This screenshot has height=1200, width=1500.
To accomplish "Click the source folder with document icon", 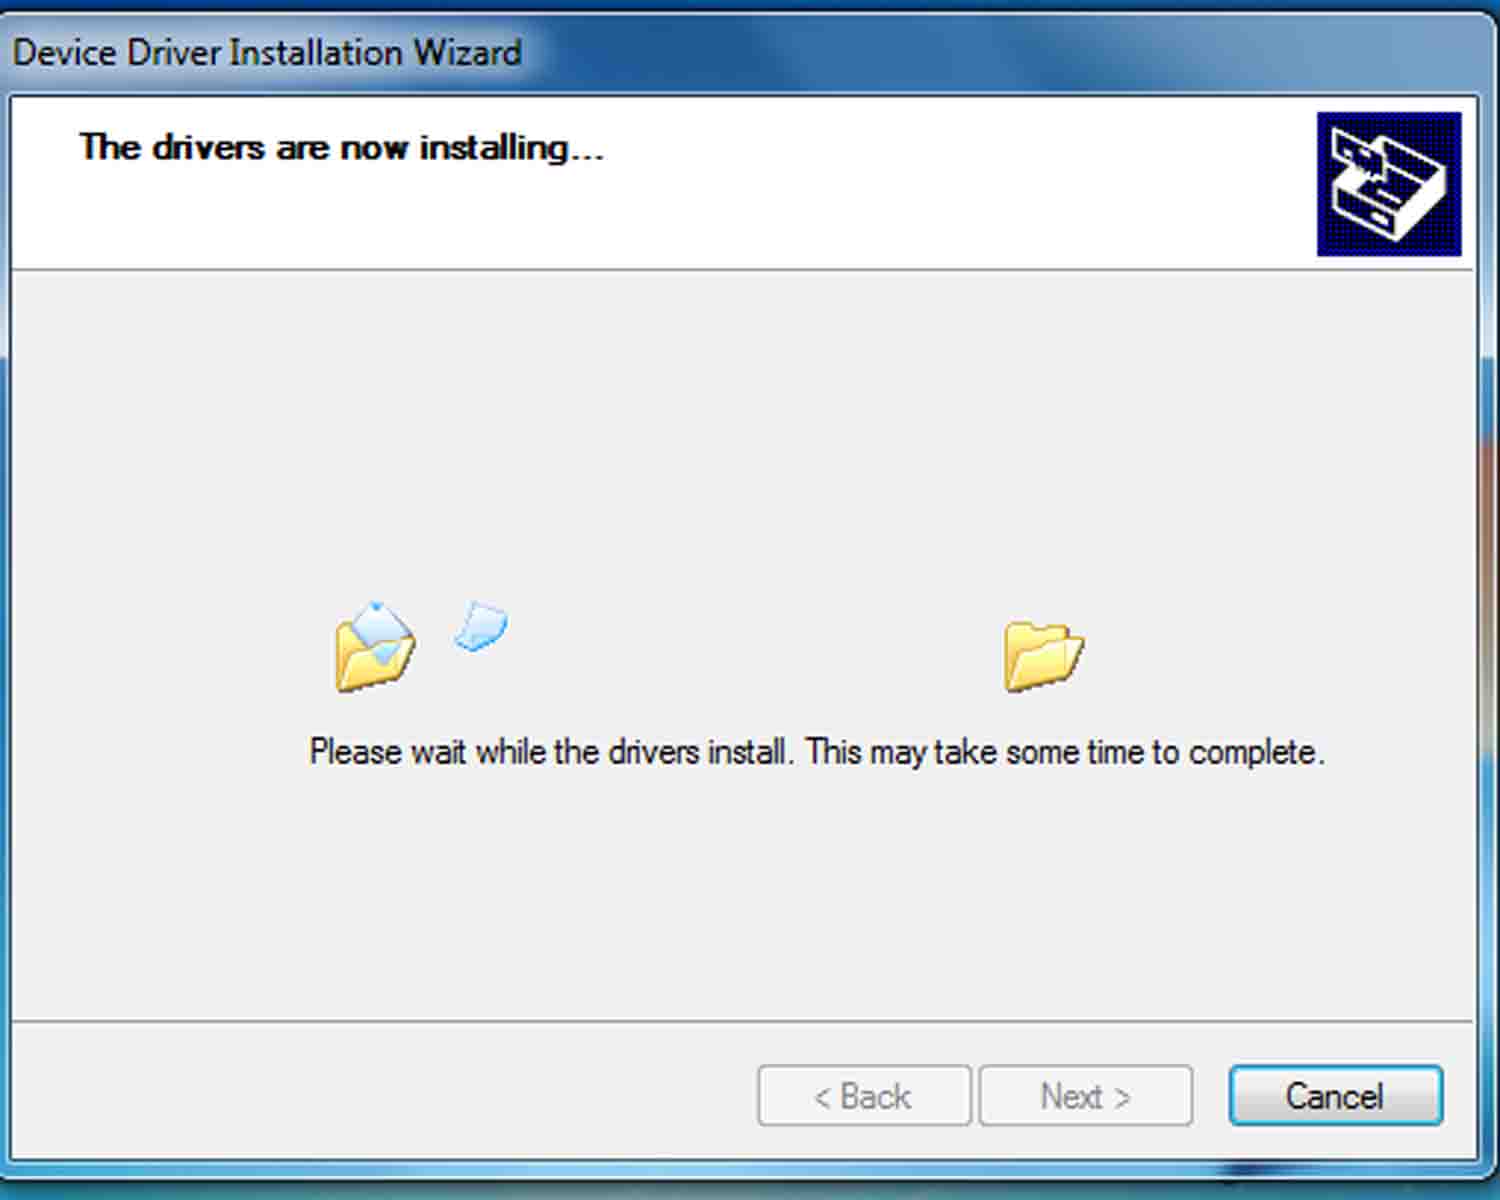I will click(x=375, y=648).
